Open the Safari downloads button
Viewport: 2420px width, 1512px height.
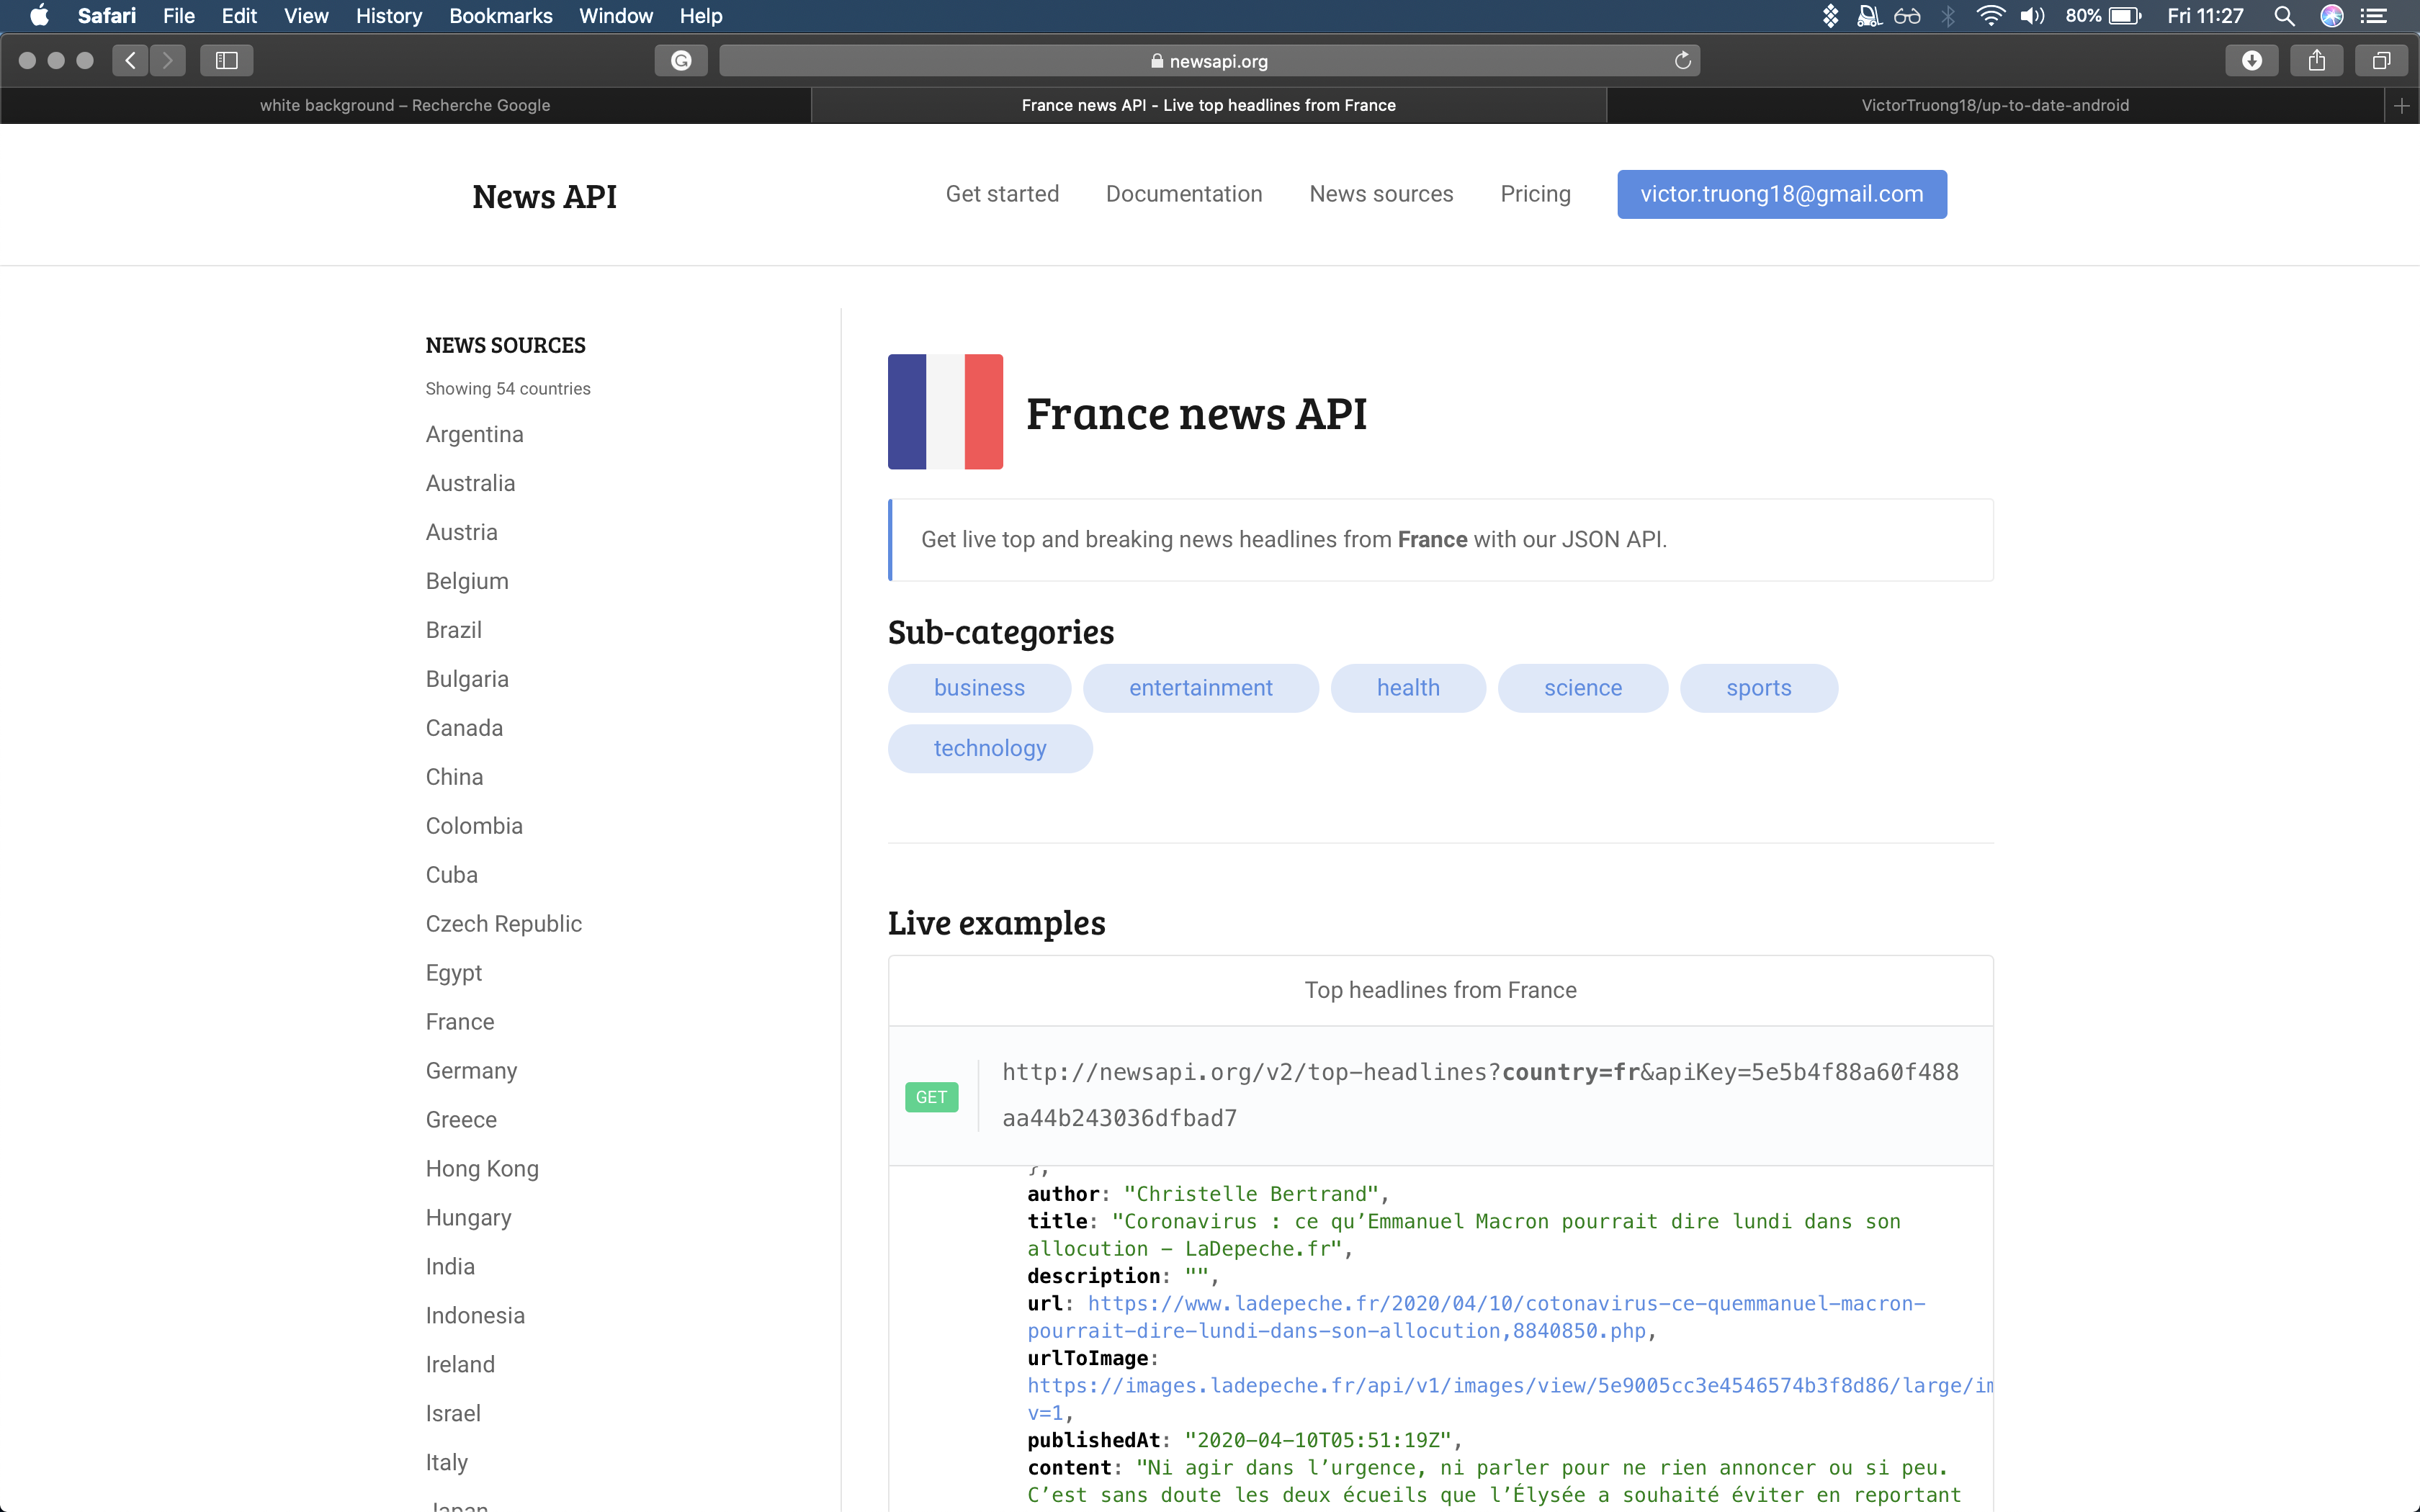coord(2251,60)
